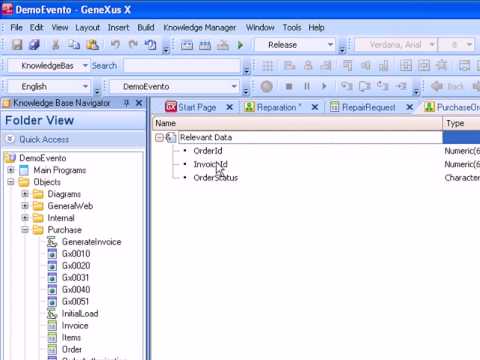Click the Copy icon in the toolbar
The width and height of the screenshot is (480, 360).
point(74,45)
